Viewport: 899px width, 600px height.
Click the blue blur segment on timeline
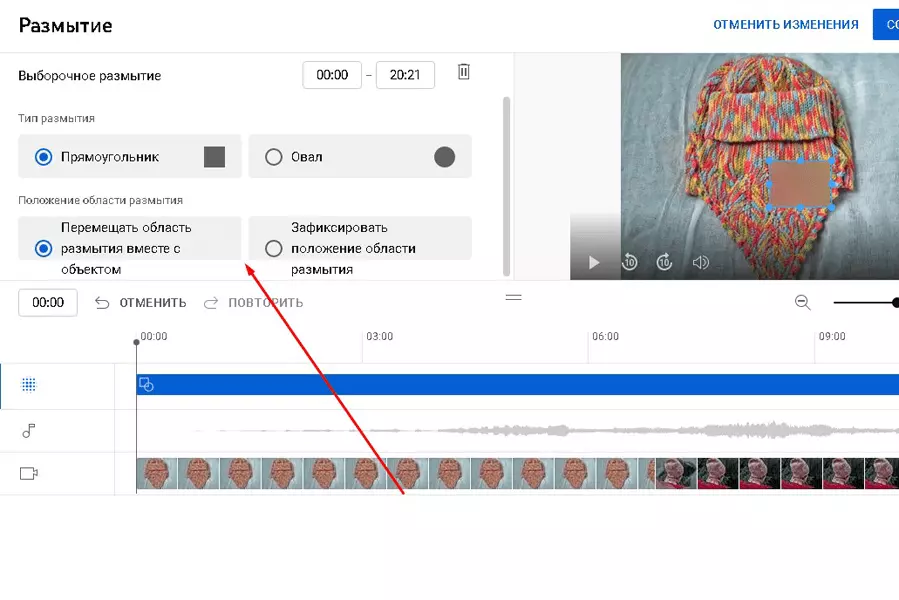pyautogui.click(x=518, y=384)
